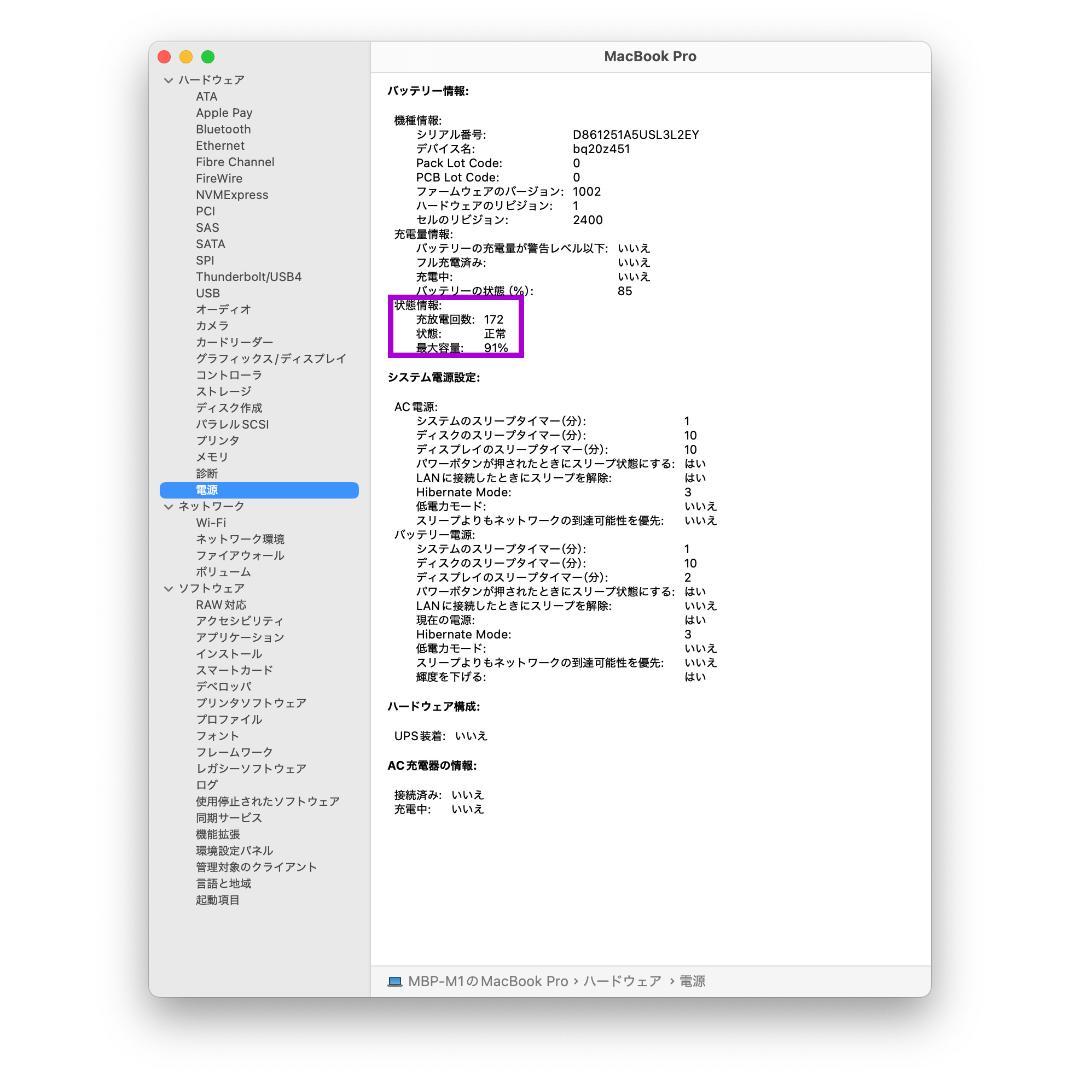This screenshot has height=1078, width=1080.
Task: Select Bluetooth in the sidebar
Action: click(223, 129)
